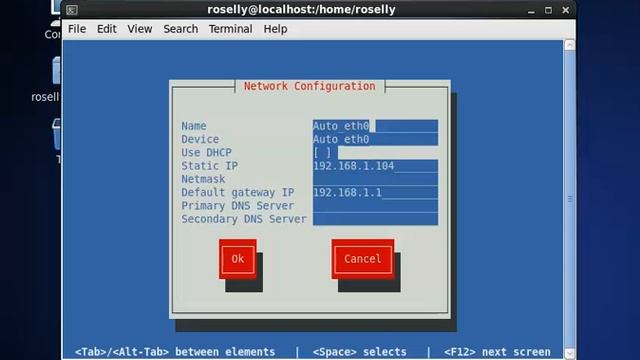Close the terminal window

point(566,10)
